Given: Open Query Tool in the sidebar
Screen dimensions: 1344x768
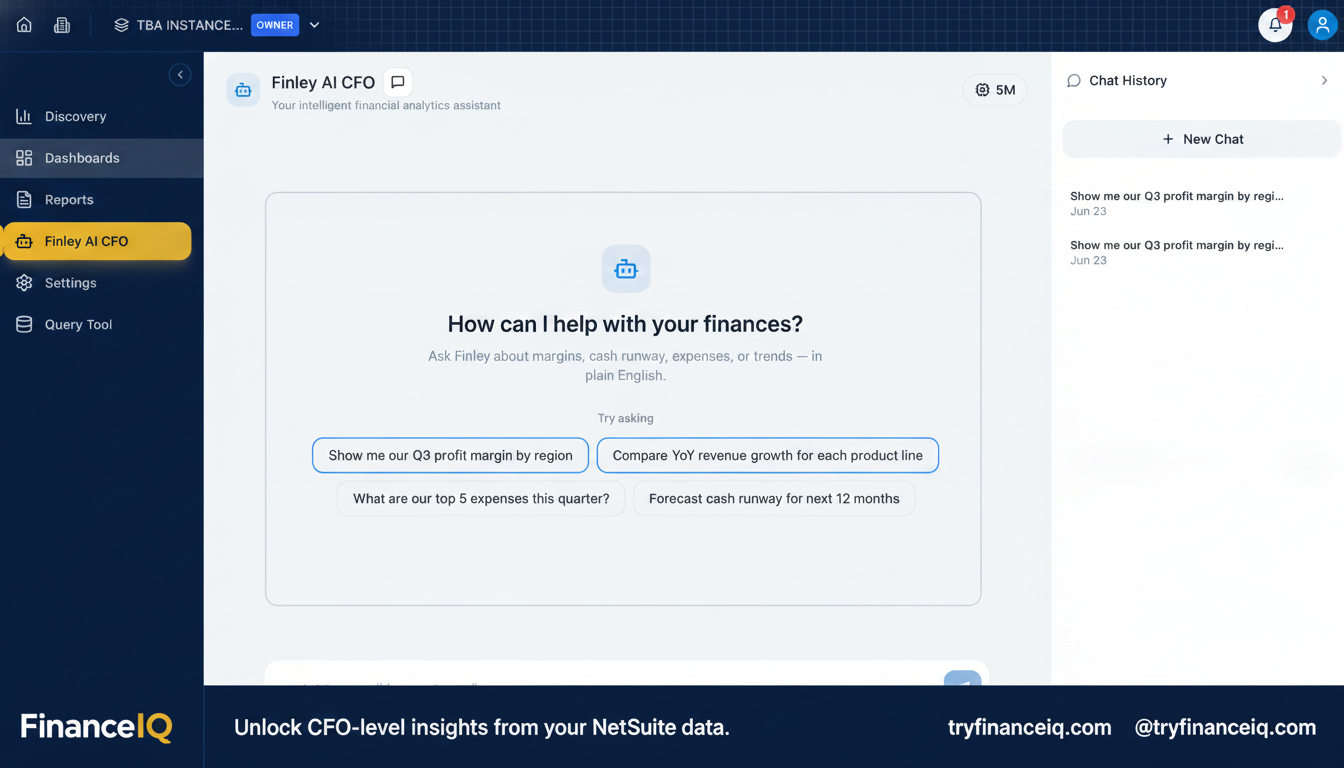Looking at the screenshot, I should coord(102,325).
